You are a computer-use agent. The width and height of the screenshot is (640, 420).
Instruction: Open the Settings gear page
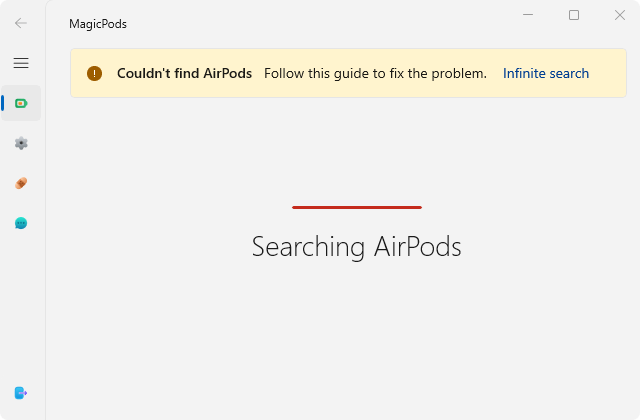(x=21, y=143)
